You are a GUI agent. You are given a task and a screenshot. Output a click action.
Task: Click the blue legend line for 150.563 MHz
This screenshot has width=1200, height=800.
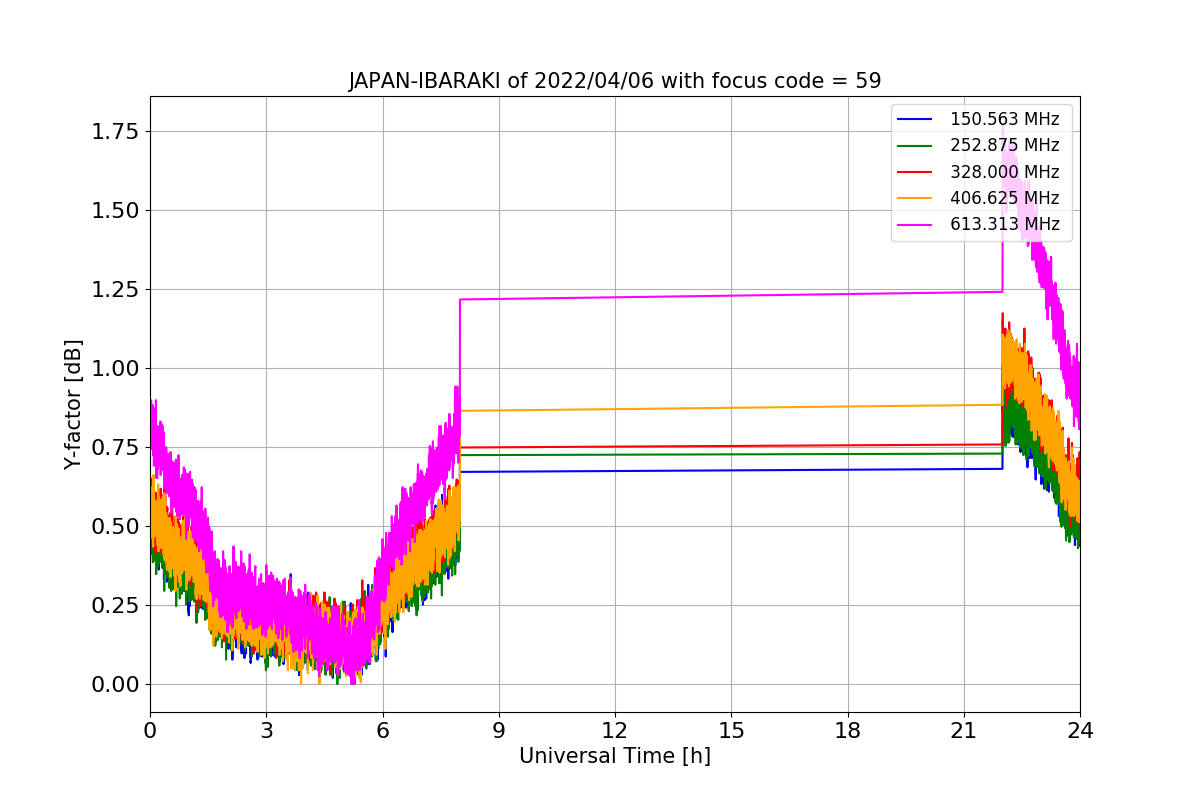click(x=915, y=120)
